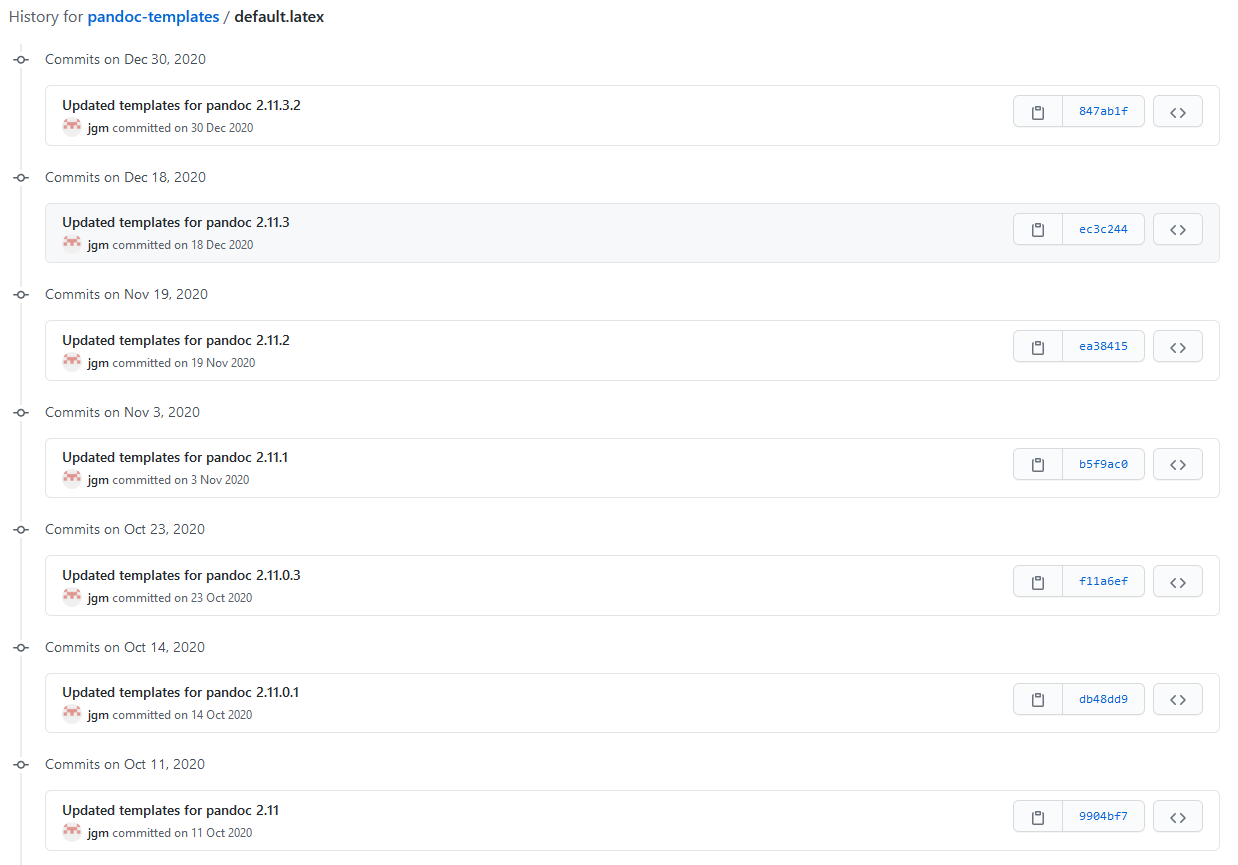The height and width of the screenshot is (865, 1238).
Task: Open 'Updated templates for pandoc 2.11' commit
Action: [170, 810]
